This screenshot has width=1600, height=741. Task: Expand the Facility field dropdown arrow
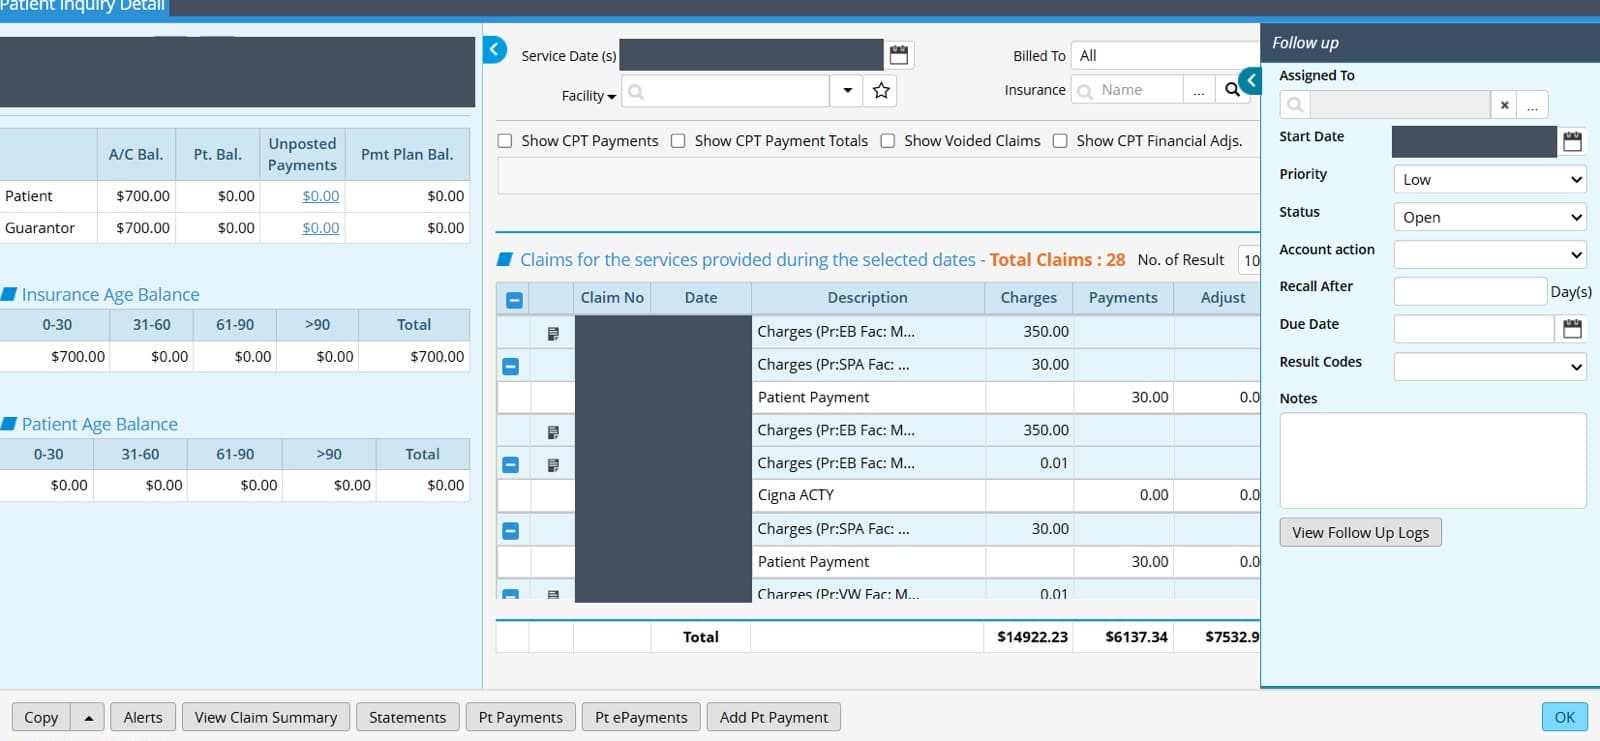847,91
